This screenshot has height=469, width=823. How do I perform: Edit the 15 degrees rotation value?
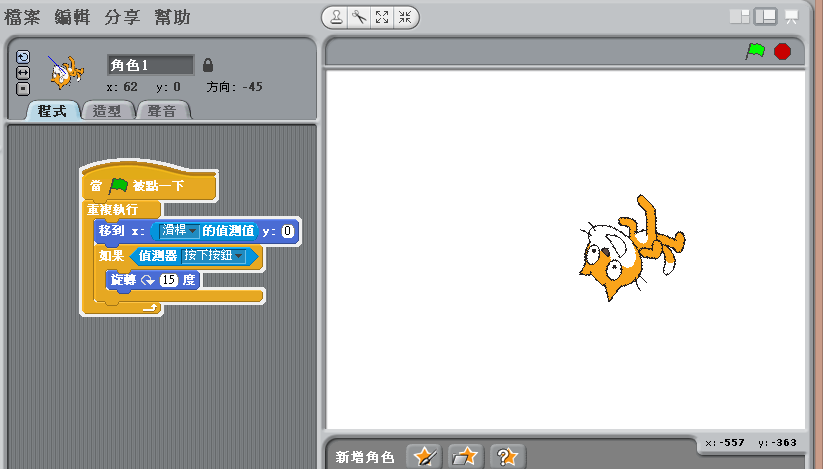pyautogui.click(x=169, y=280)
